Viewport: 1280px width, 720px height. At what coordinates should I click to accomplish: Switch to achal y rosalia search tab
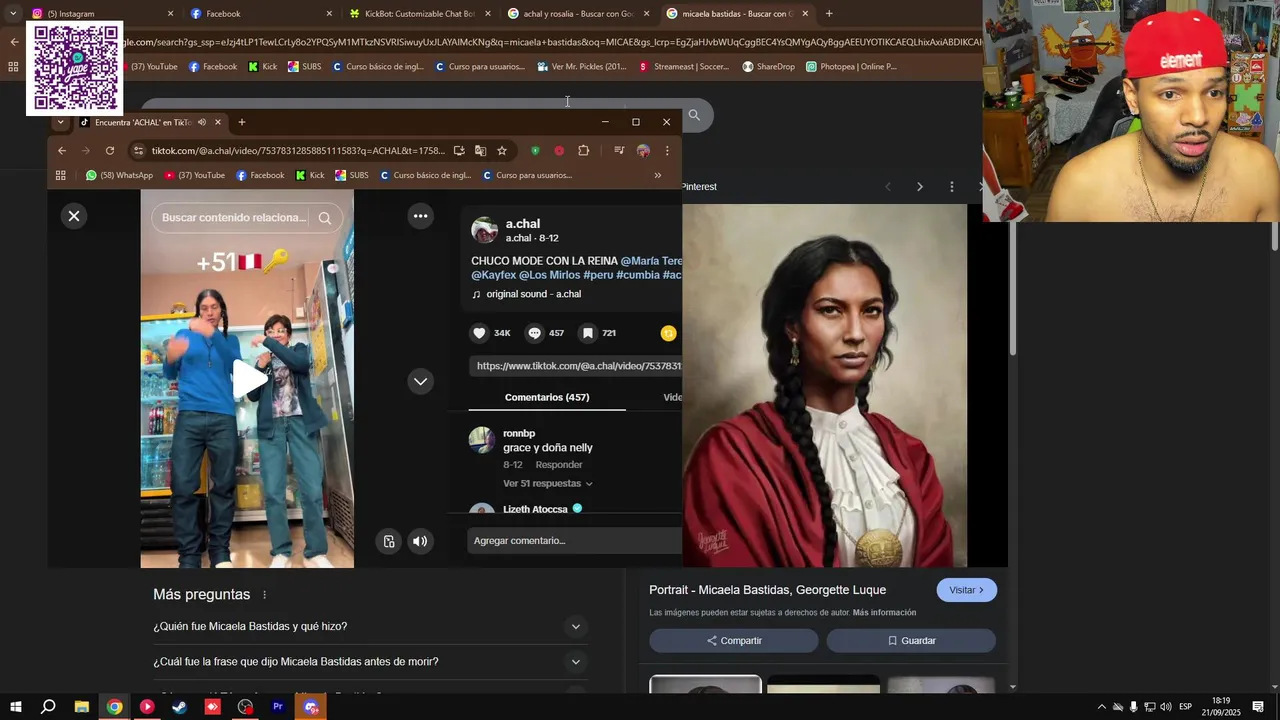click(x=579, y=14)
